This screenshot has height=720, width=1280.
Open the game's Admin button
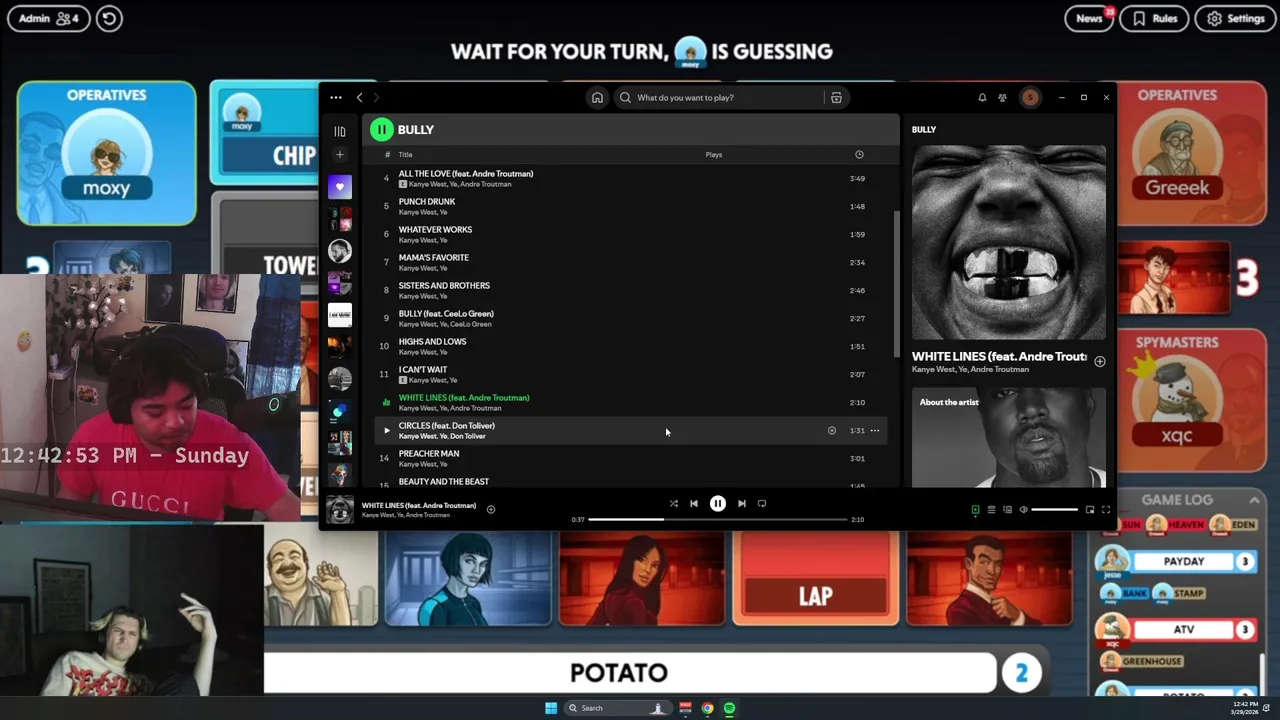(49, 18)
